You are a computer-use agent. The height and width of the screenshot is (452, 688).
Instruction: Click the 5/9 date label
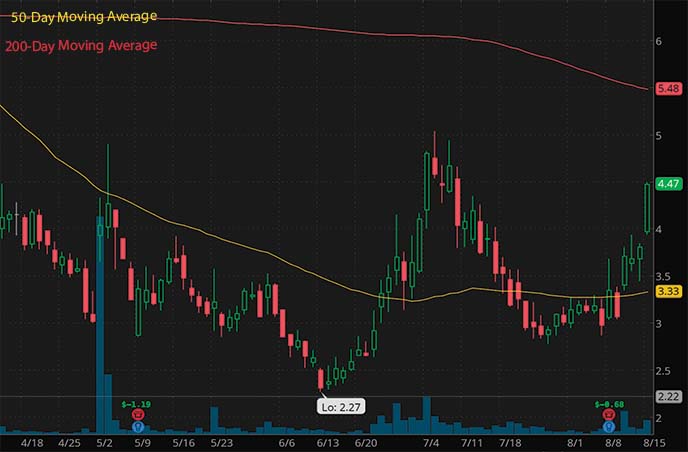[142, 442]
